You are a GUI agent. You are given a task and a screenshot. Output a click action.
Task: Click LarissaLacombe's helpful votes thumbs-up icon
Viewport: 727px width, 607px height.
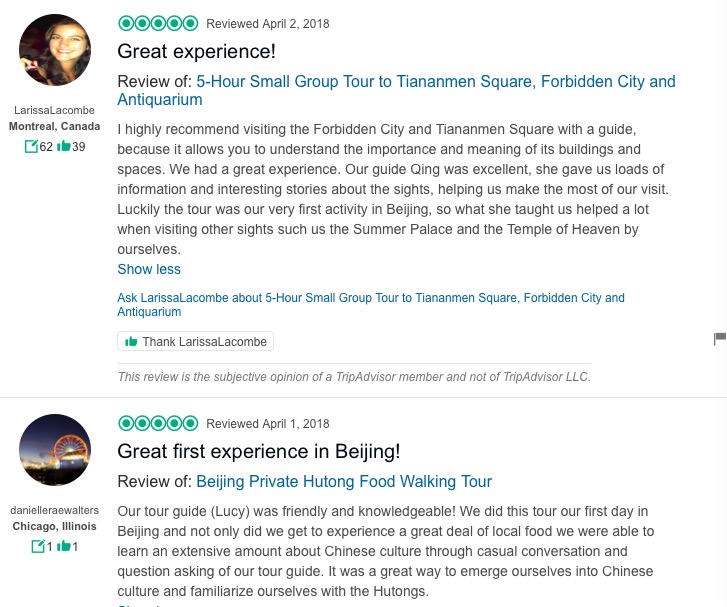click(64, 147)
